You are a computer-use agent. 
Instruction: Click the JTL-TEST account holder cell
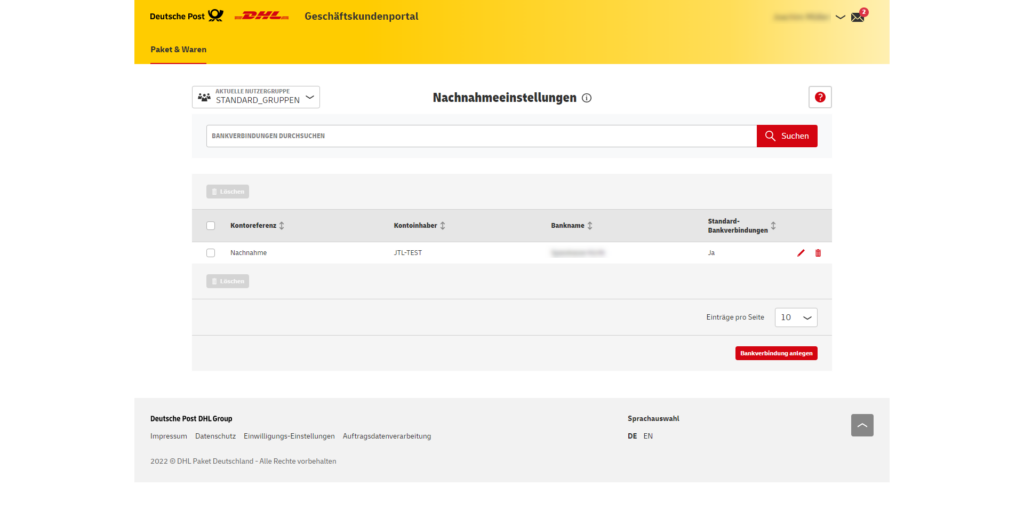408,253
